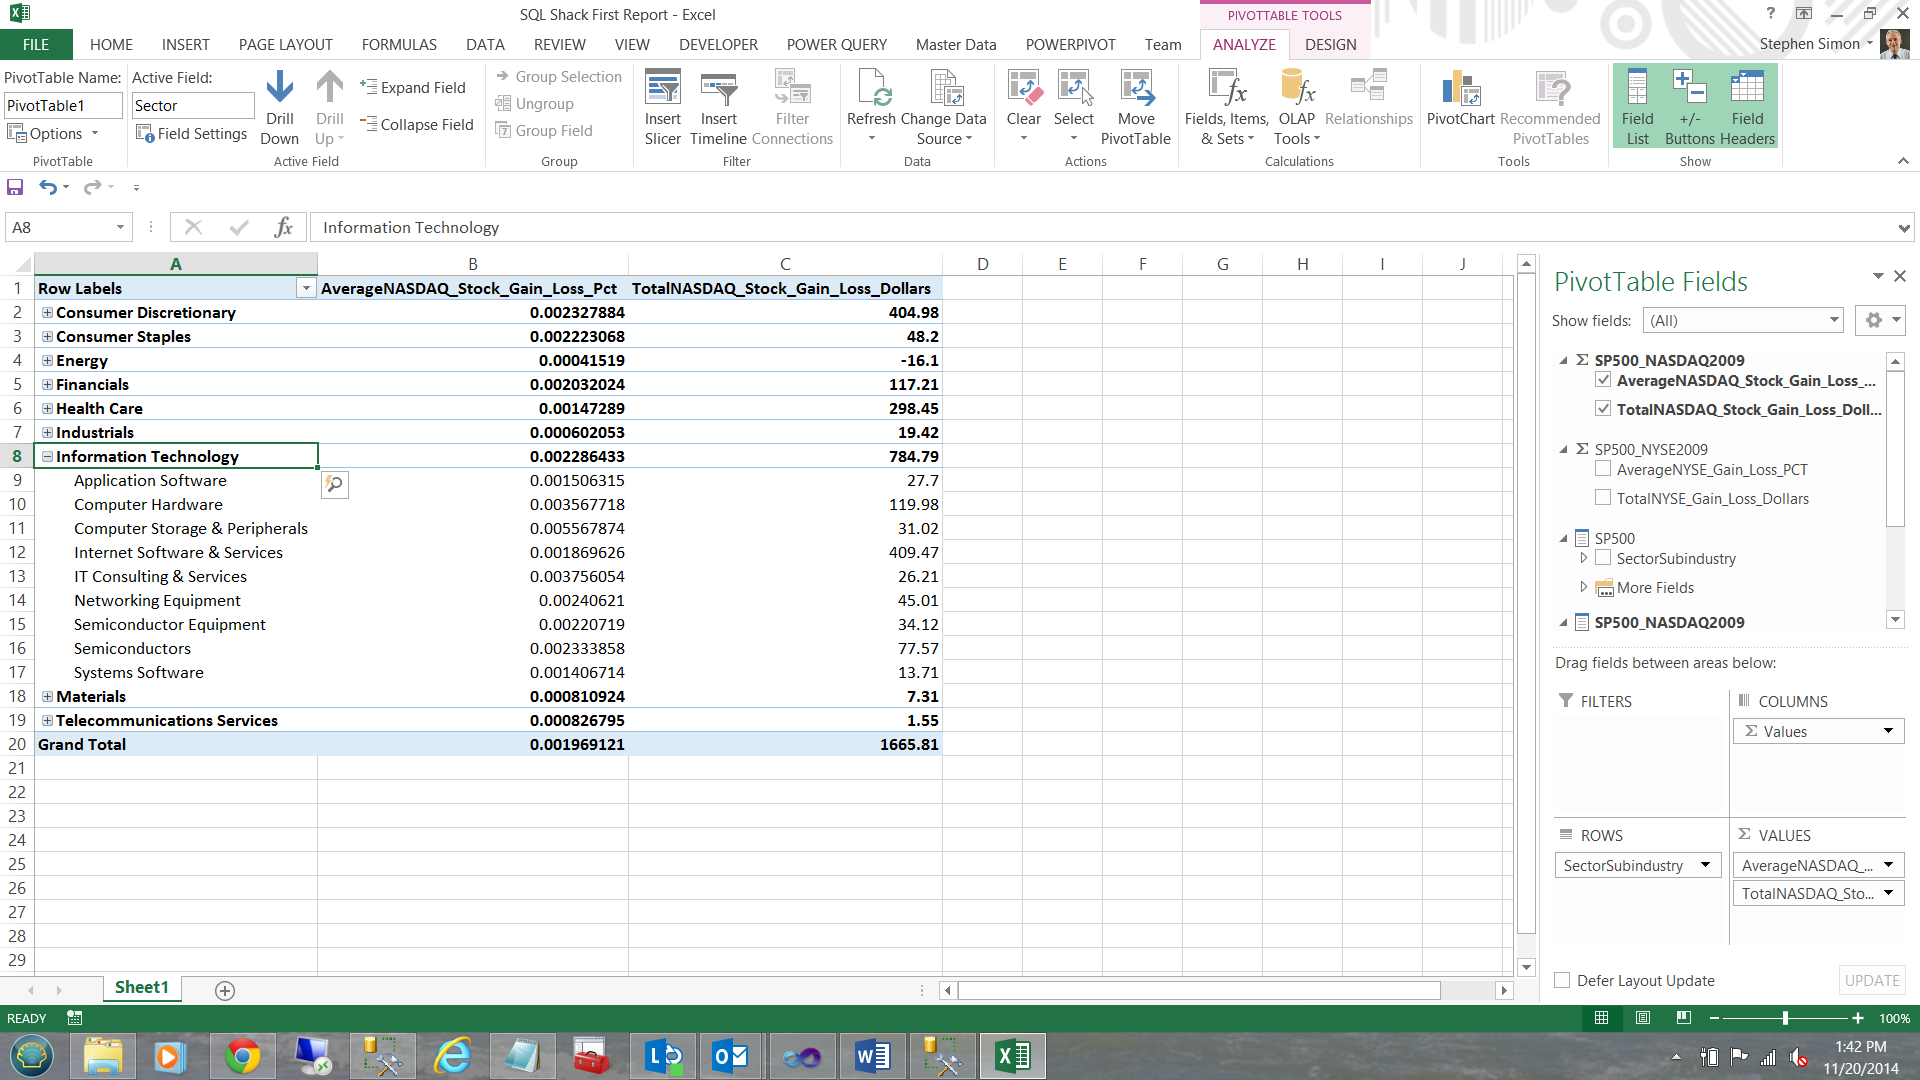Check the AverageNYSE_Gain_Loss_PCT field
The width and height of the screenshot is (1920, 1080).
pyautogui.click(x=1603, y=469)
